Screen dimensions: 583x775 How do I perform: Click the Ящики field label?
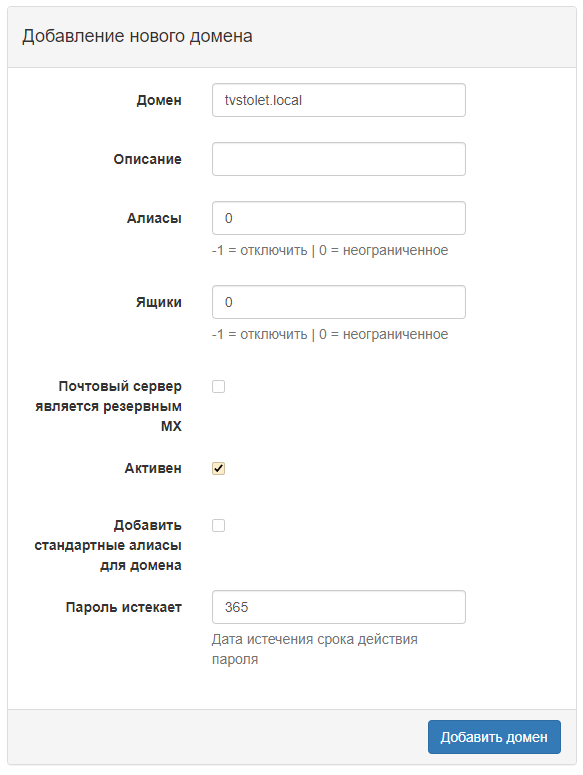pos(159,302)
